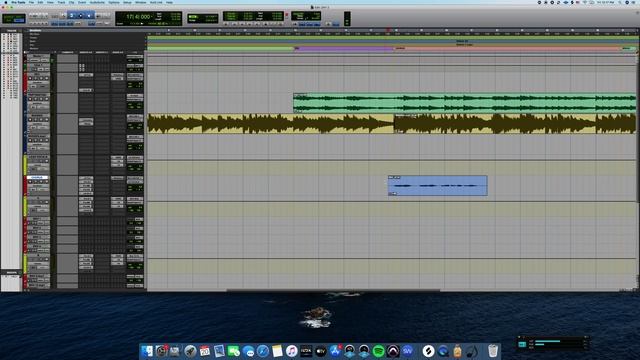Solo the track with yellow waveform clips

[41, 120]
